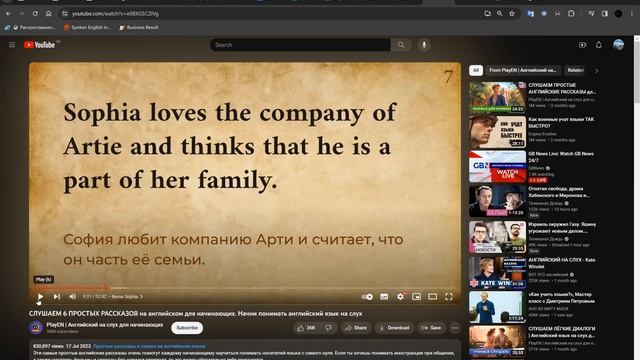
Task: Save the video to a playlist
Action: tap(431, 328)
